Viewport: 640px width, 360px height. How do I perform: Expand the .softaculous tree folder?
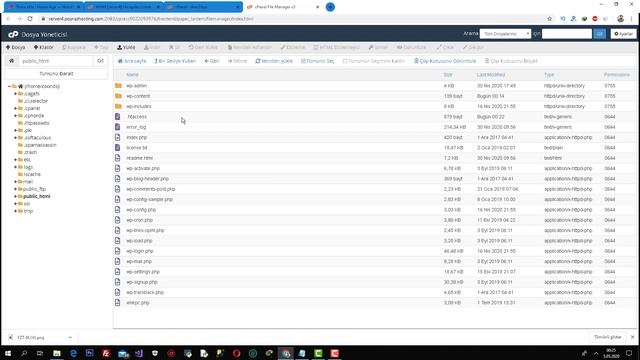pos(16,138)
